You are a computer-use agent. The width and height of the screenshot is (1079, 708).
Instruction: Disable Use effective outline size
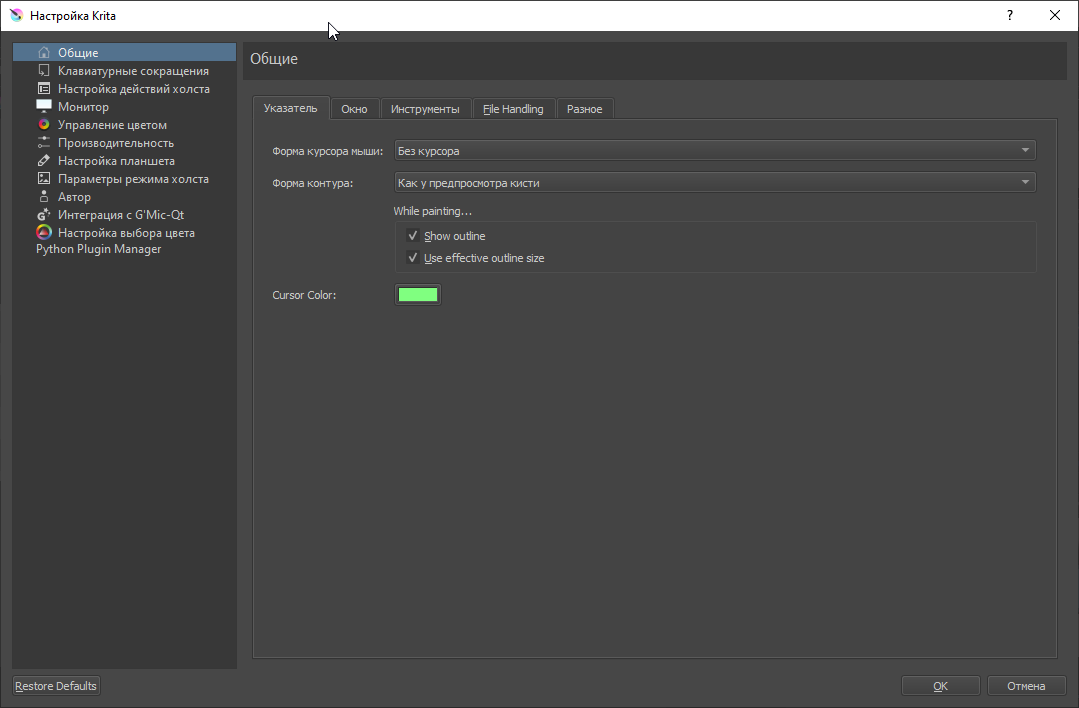pos(413,258)
